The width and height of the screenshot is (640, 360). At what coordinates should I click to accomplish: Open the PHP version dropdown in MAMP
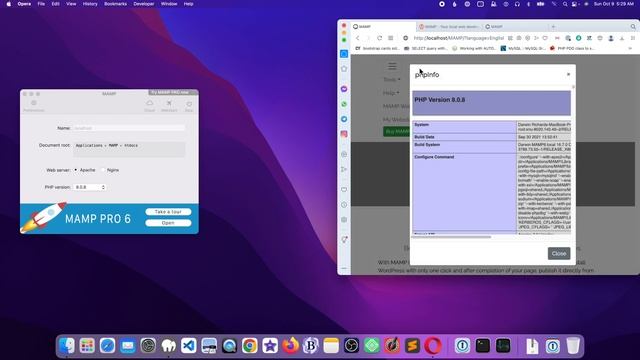(x=90, y=187)
